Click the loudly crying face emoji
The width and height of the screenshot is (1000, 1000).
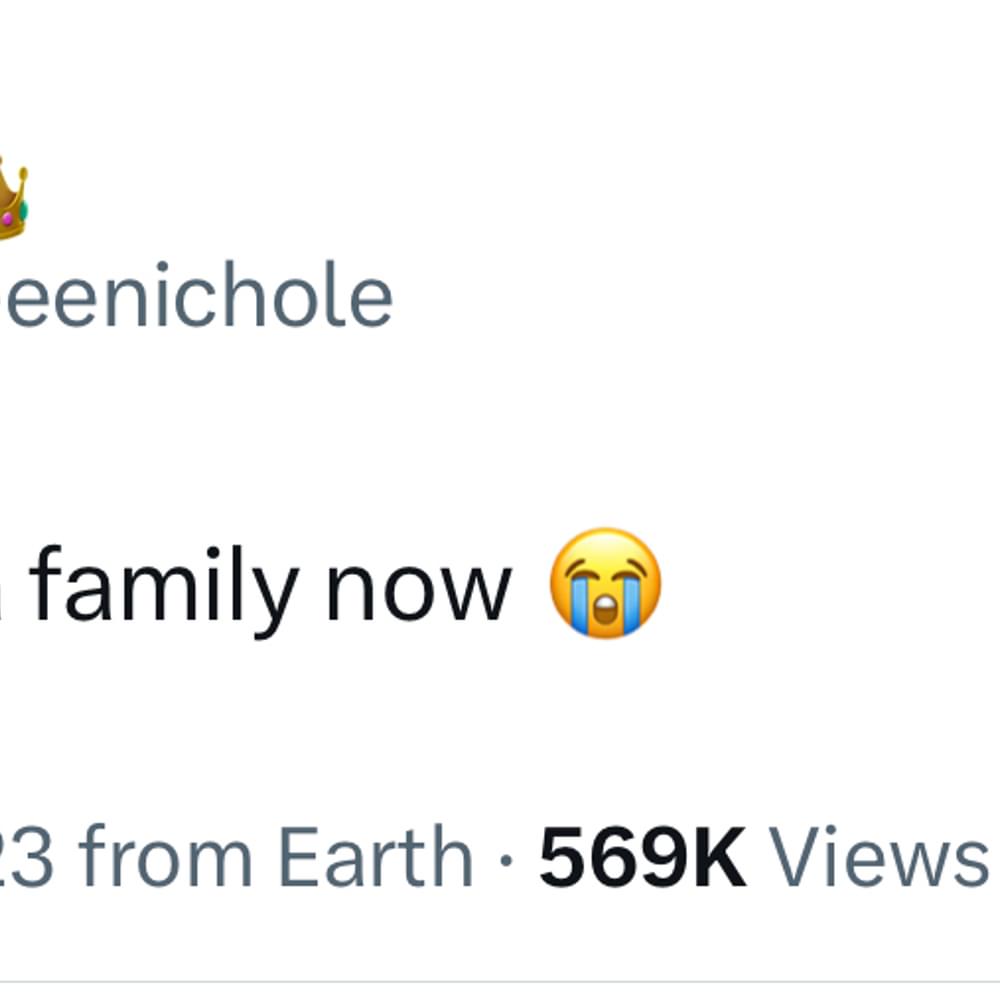click(x=605, y=583)
